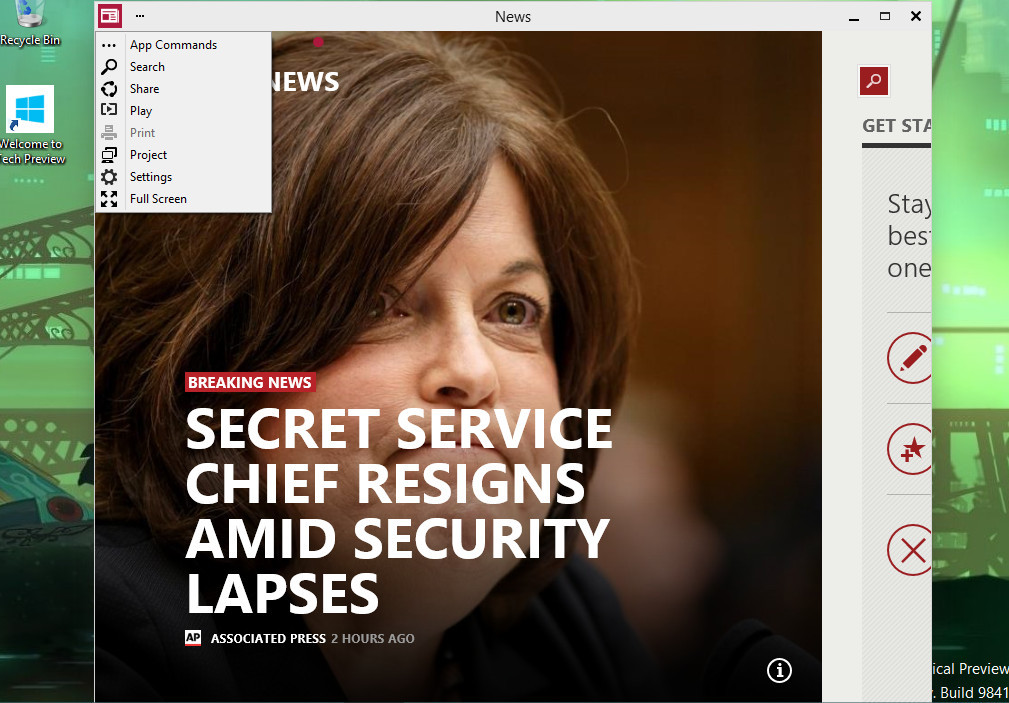Show photo info via the info icon

pos(779,670)
